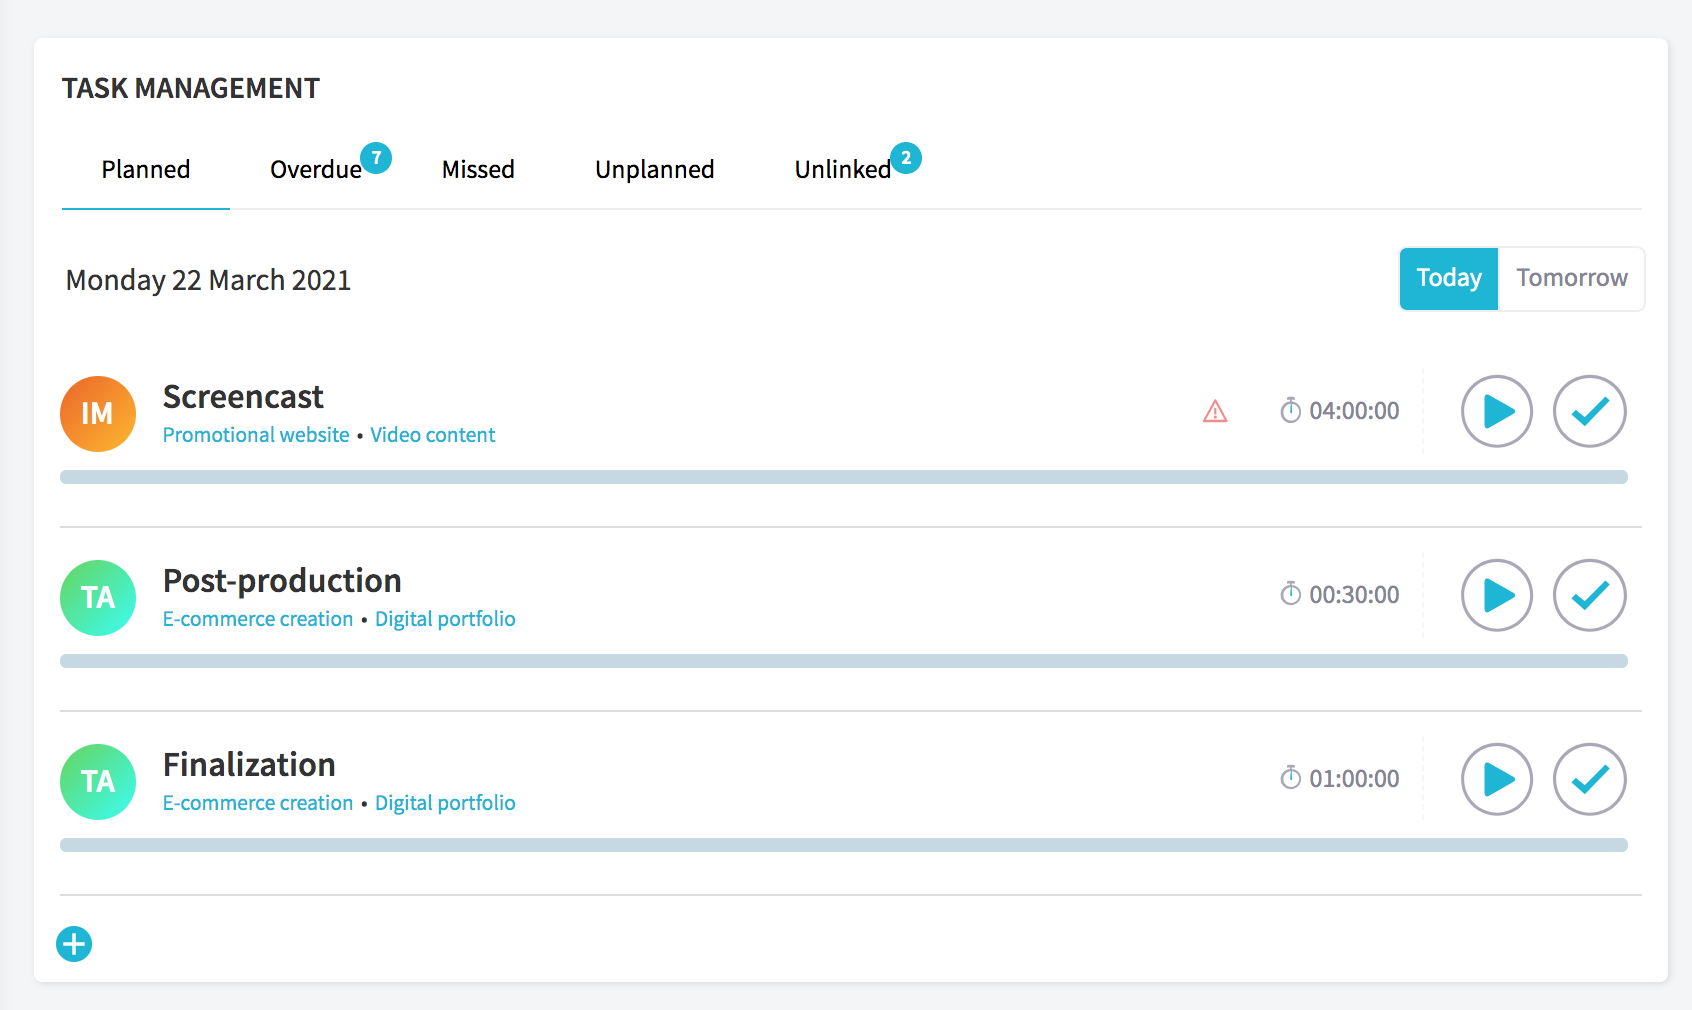Image resolution: width=1692 pixels, height=1010 pixels.
Task: Click the 01:00:00 planned duration
Action: pyautogui.click(x=1354, y=779)
